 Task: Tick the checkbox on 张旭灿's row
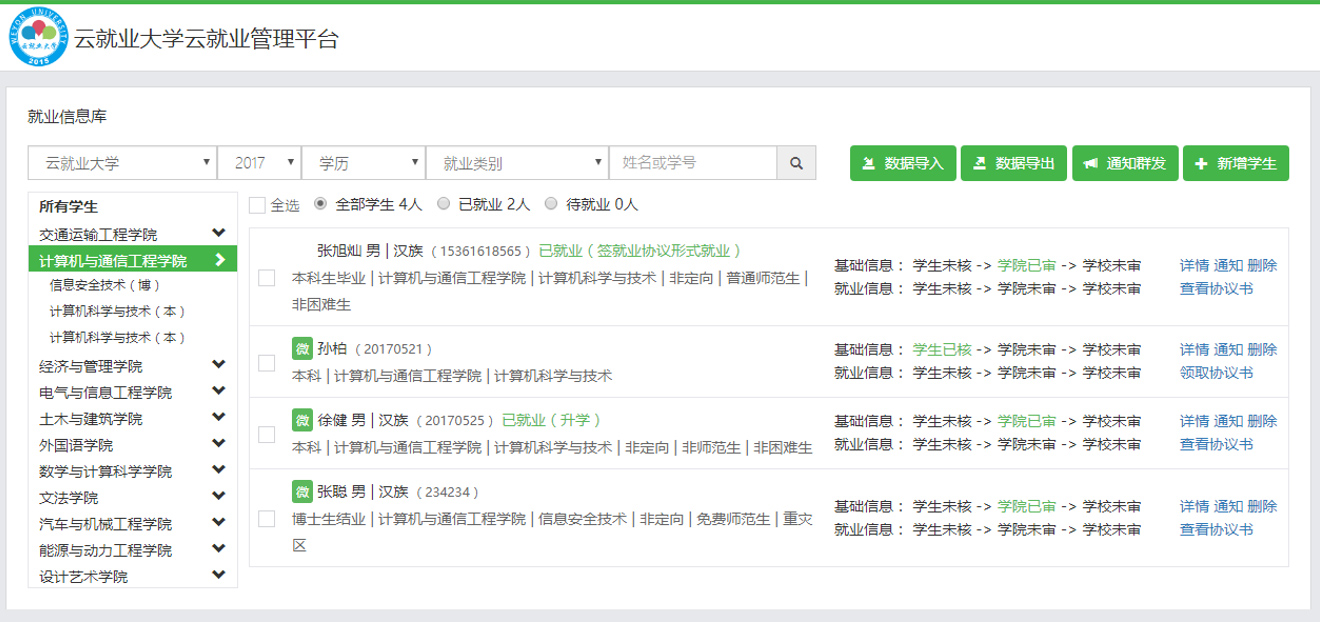pos(266,278)
